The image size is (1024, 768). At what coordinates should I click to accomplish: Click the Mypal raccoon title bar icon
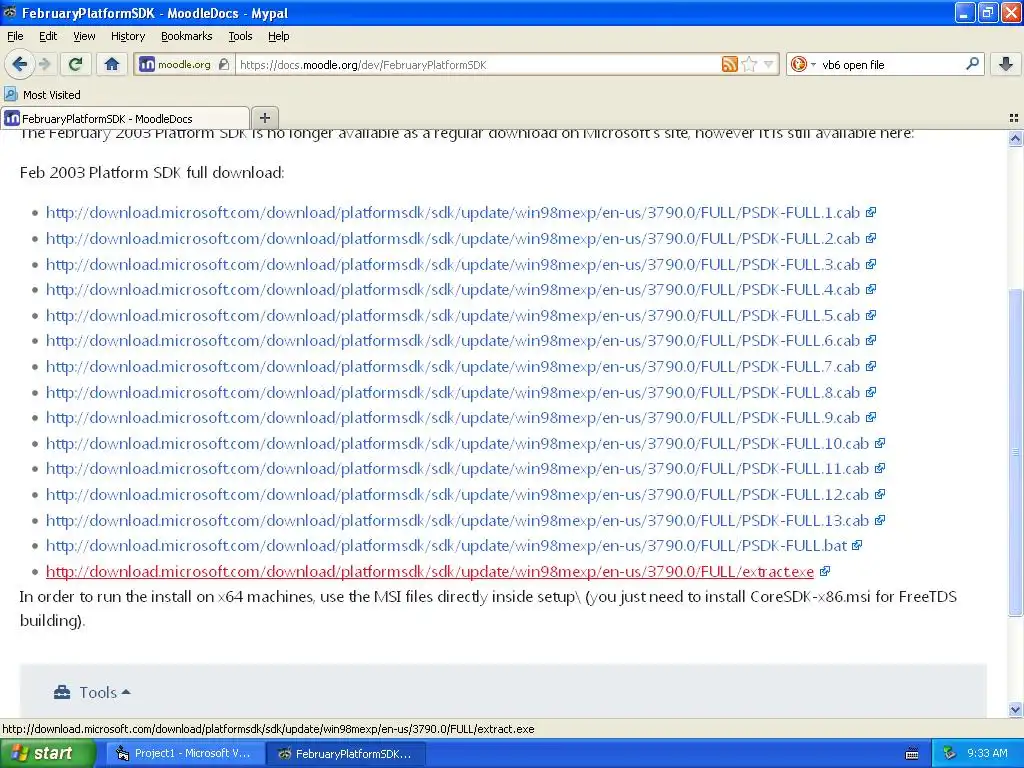click(10, 12)
